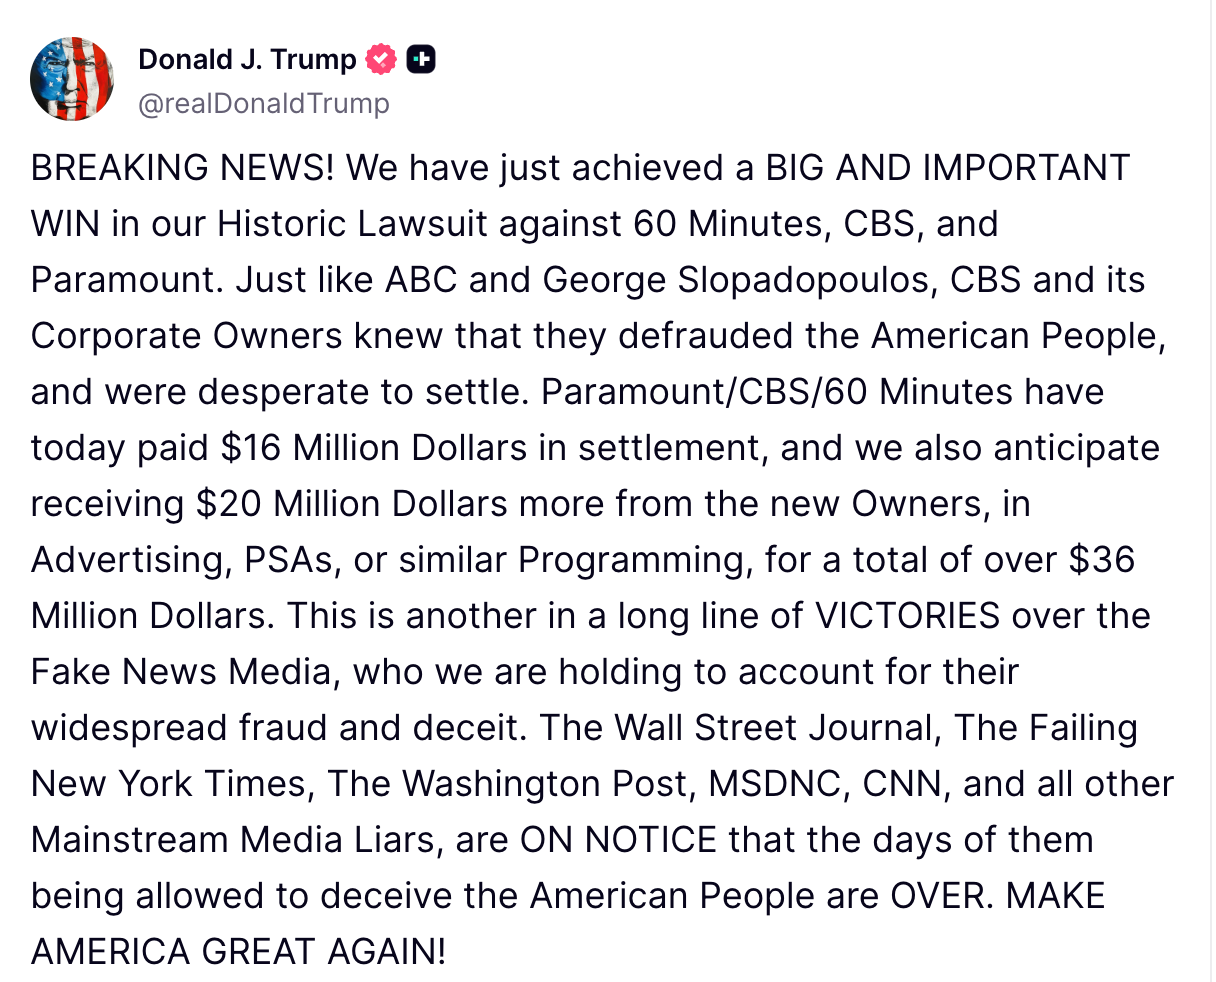
Task: Click the "Fake News Media" phrase
Action: tap(181, 672)
